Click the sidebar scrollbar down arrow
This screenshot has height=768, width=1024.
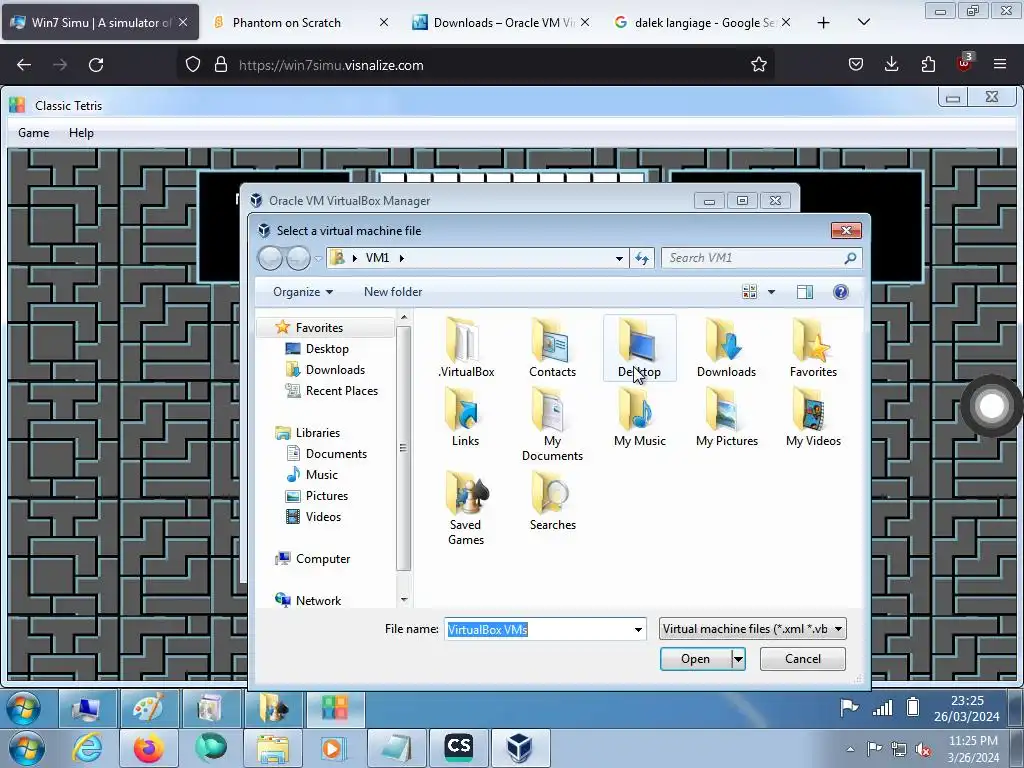point(404,600)
